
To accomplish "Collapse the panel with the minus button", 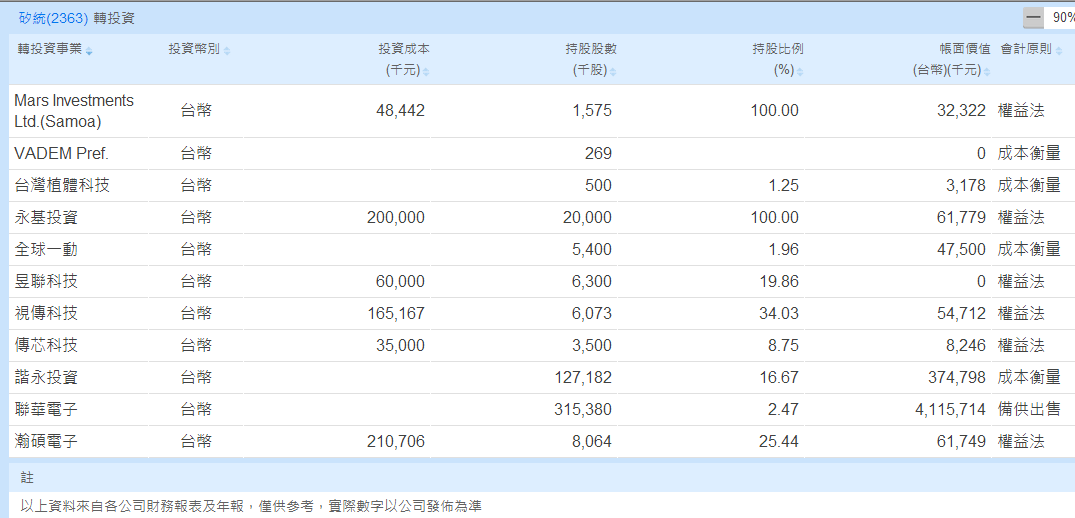I will [x=1033, y=18].
